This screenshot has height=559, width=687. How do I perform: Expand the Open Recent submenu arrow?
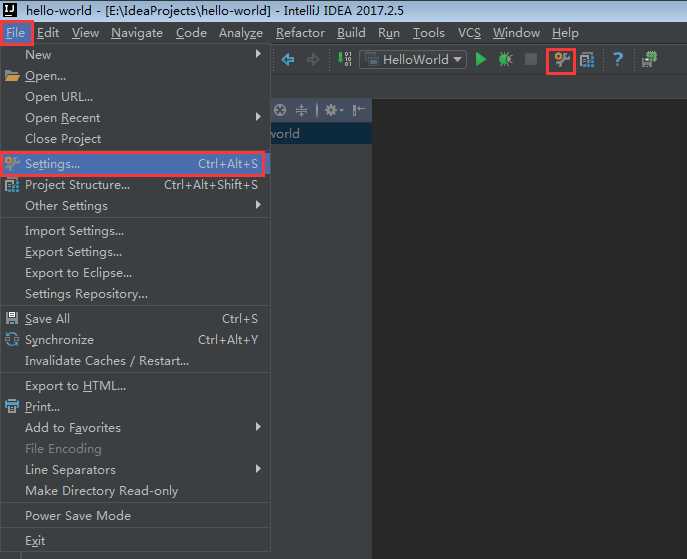tap(259, 117)
